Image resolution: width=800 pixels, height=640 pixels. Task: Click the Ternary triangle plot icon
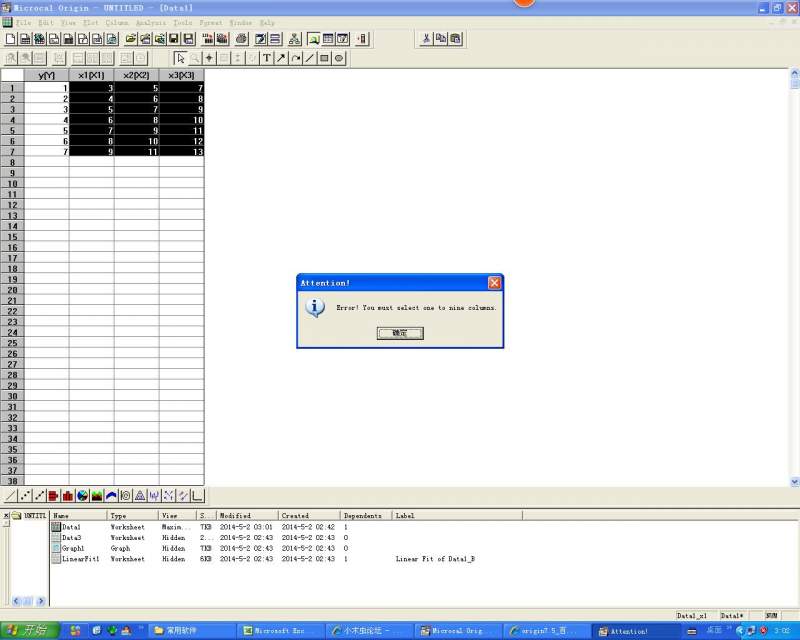pos(140,495)
